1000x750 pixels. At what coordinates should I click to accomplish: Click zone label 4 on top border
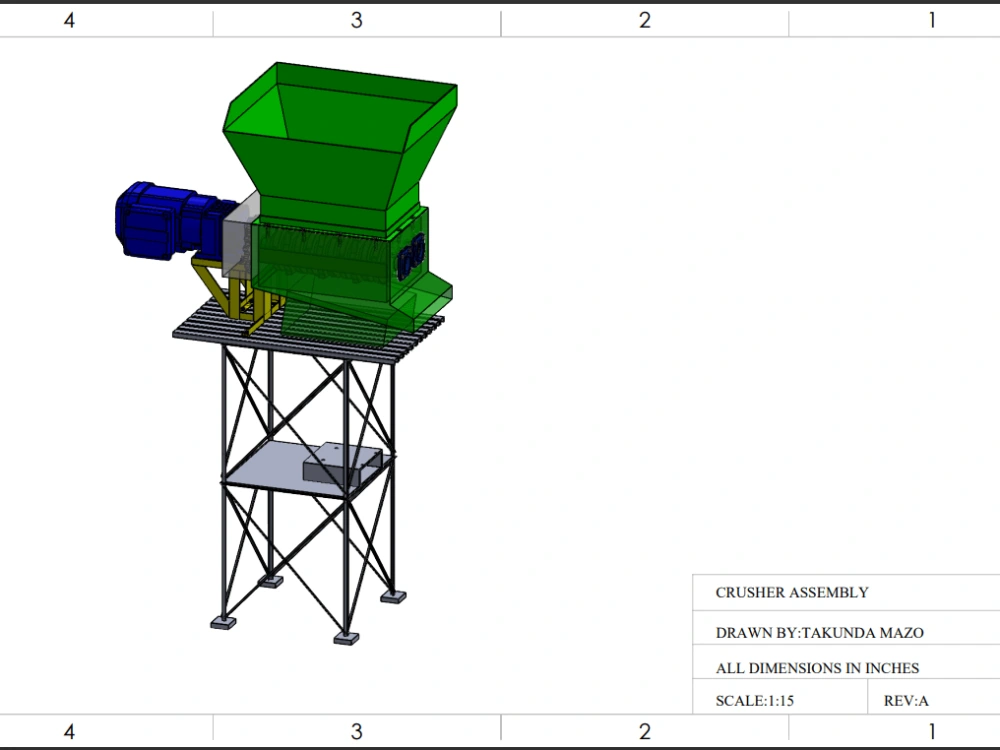click(x=70, y=17)
